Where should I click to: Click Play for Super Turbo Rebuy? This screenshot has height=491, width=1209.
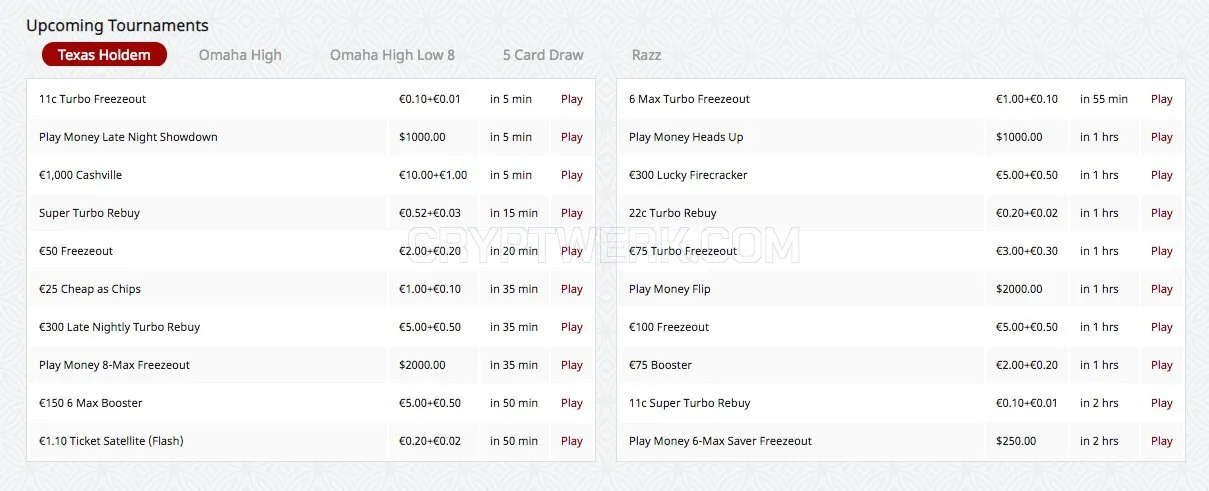(572, 213)
